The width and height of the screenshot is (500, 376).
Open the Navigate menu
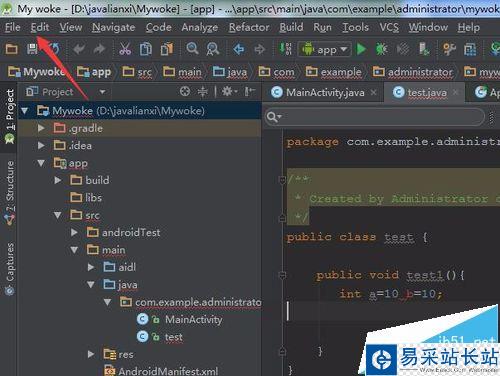(x=114, y=27)
